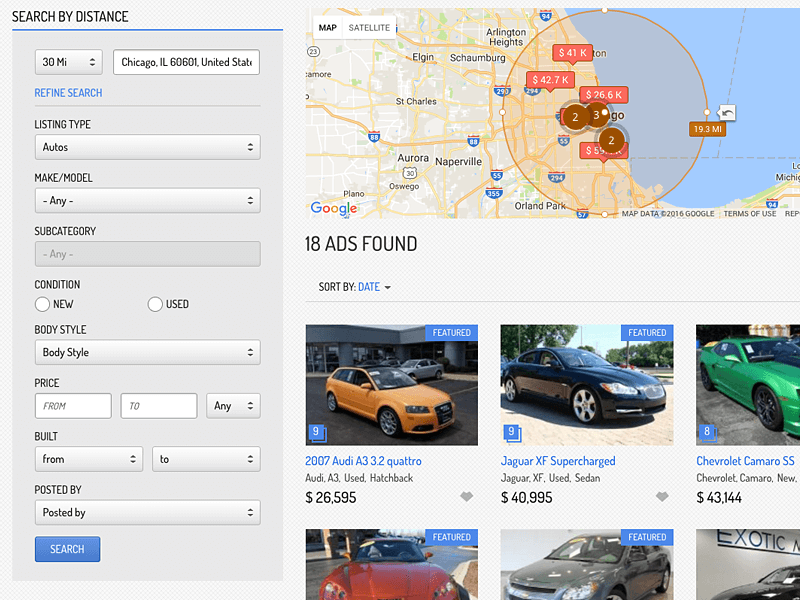Click the Jaguar, XF, Used, Sedan description text
800x600 pixels.
(551, 479)
